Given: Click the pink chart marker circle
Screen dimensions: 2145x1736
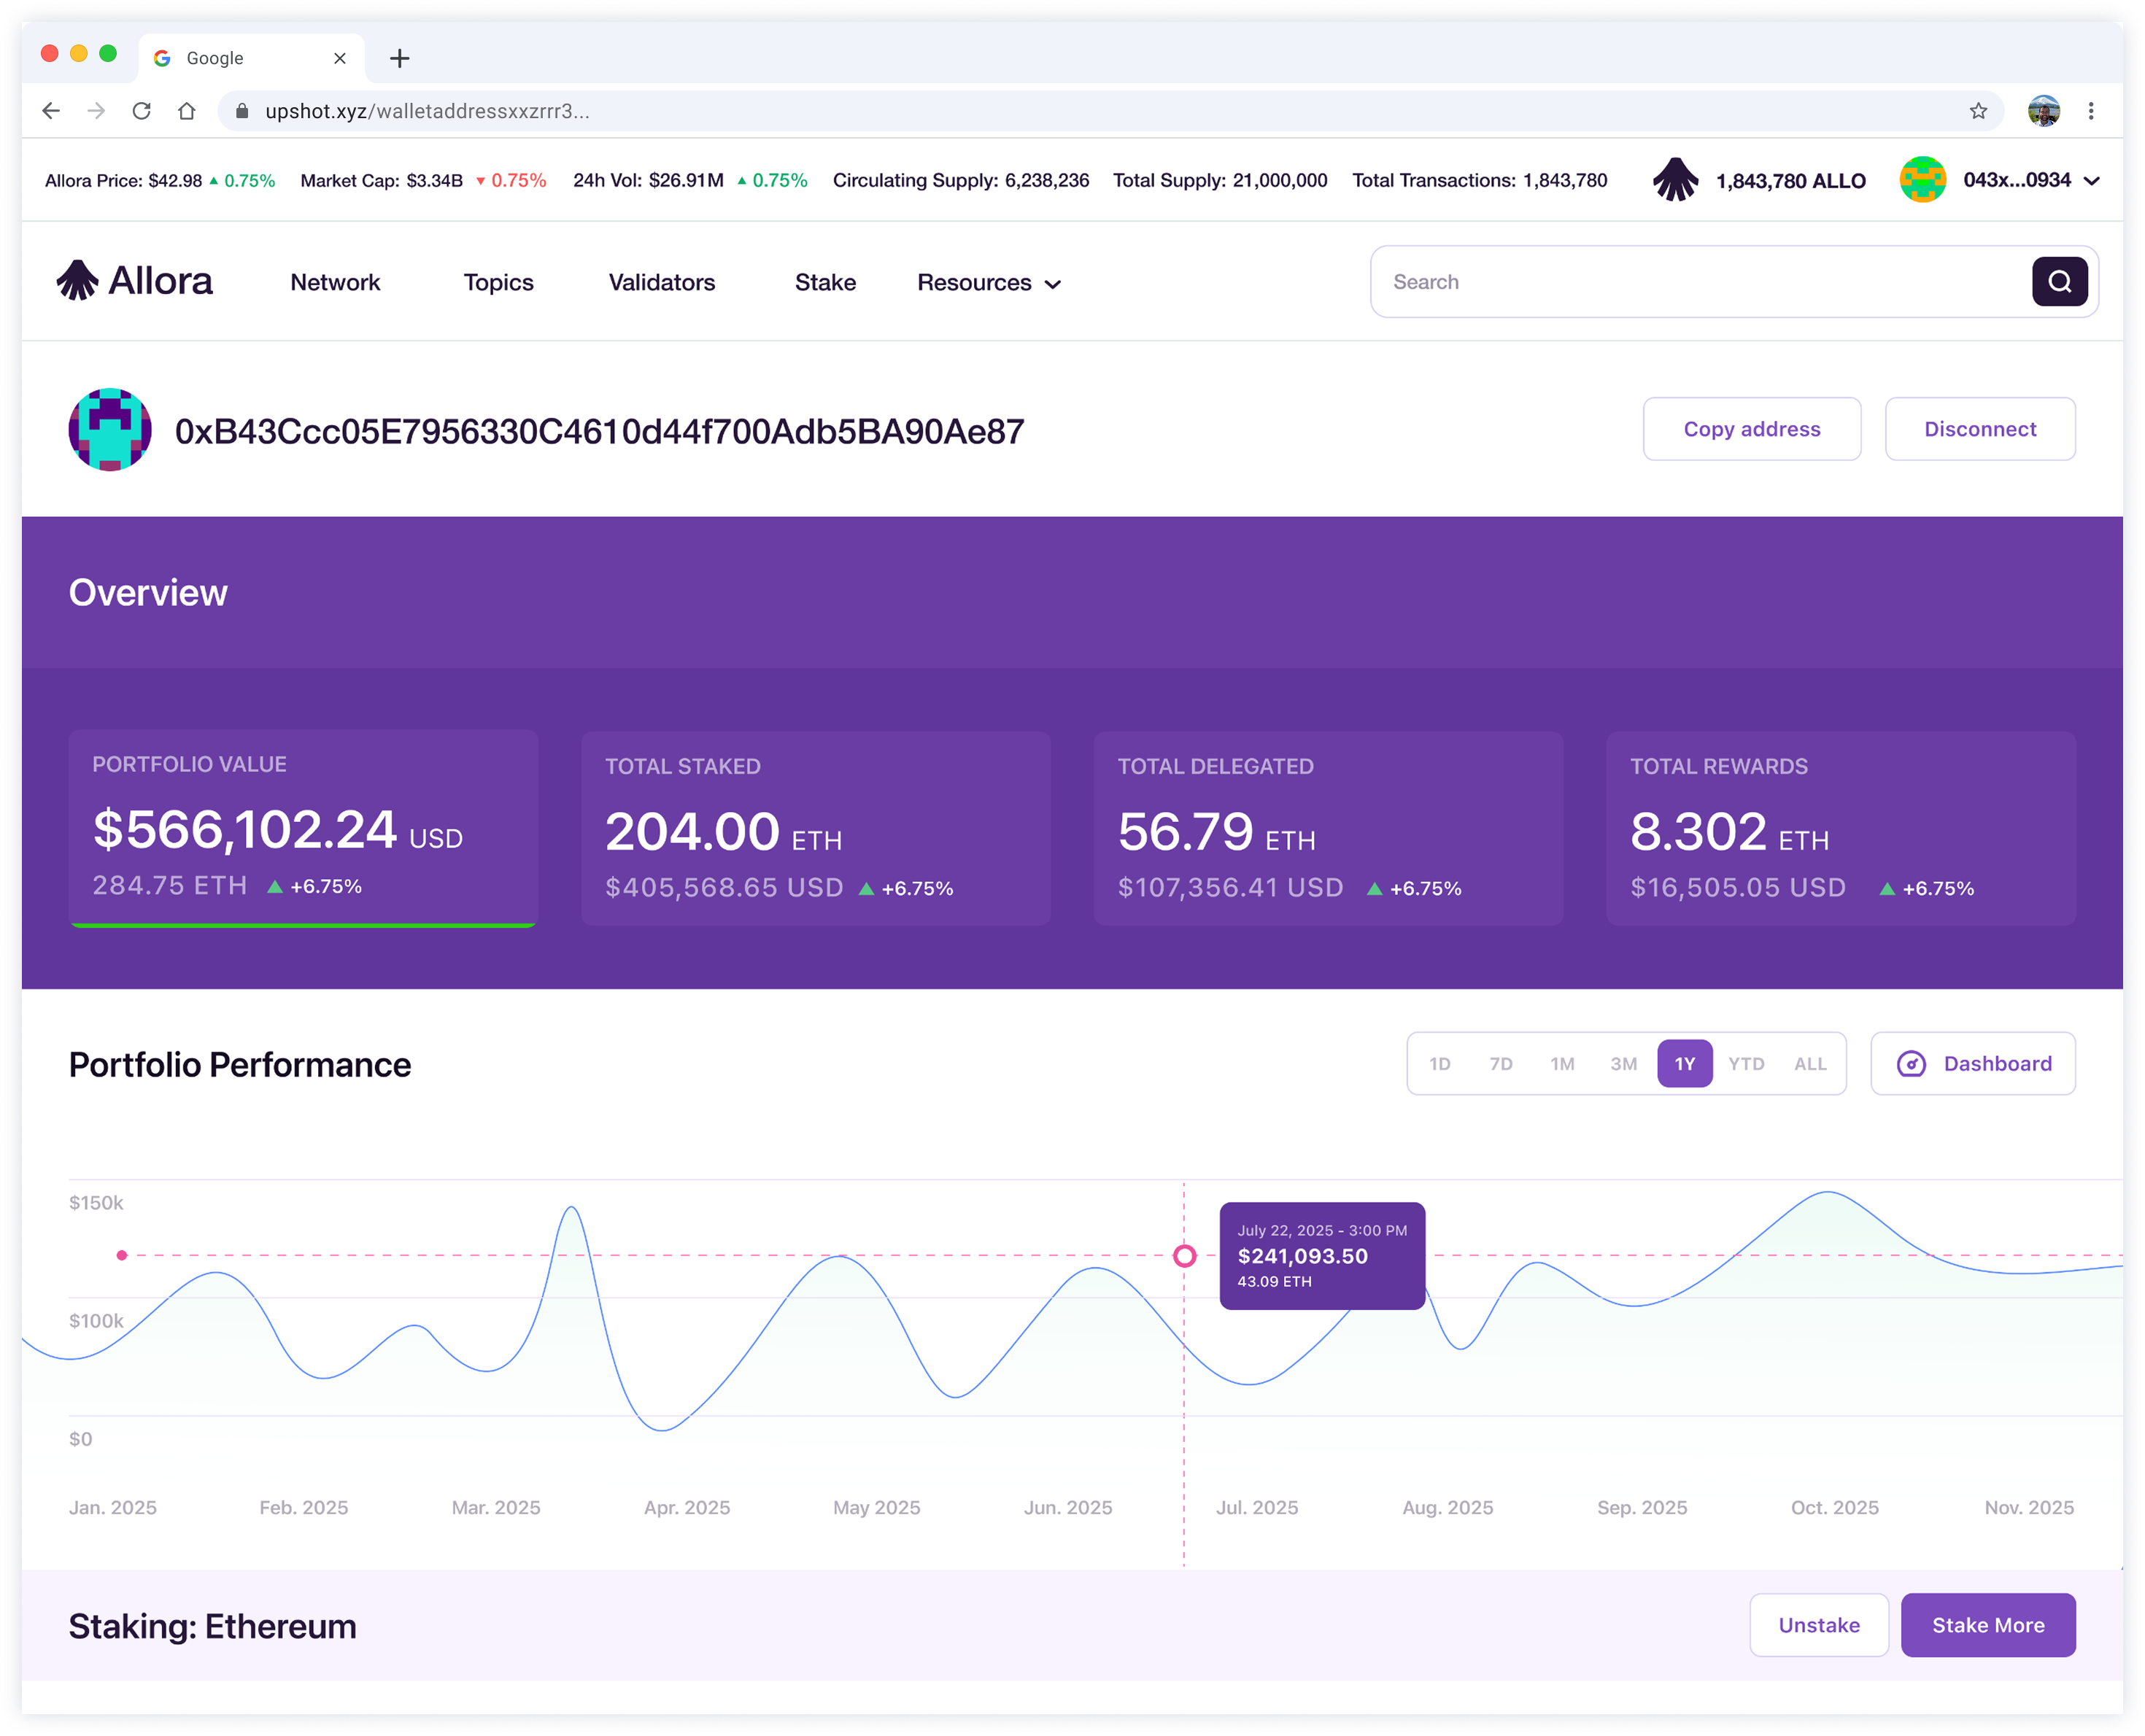Looking at the screenshot, I should pos(1184,1255).
